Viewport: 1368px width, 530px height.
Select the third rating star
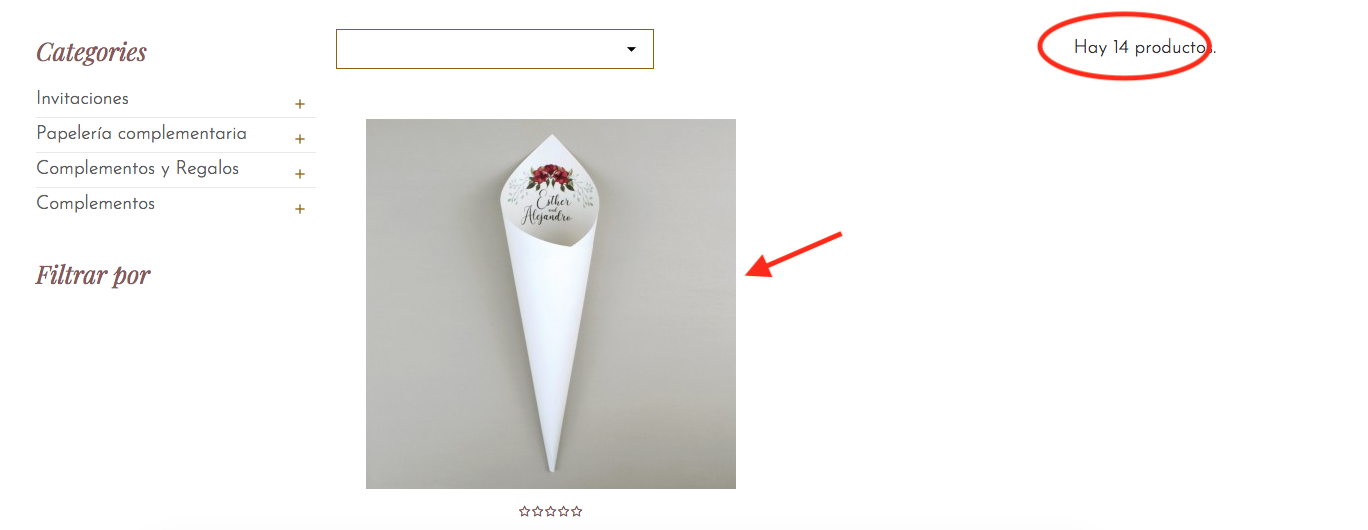[550, 511]
